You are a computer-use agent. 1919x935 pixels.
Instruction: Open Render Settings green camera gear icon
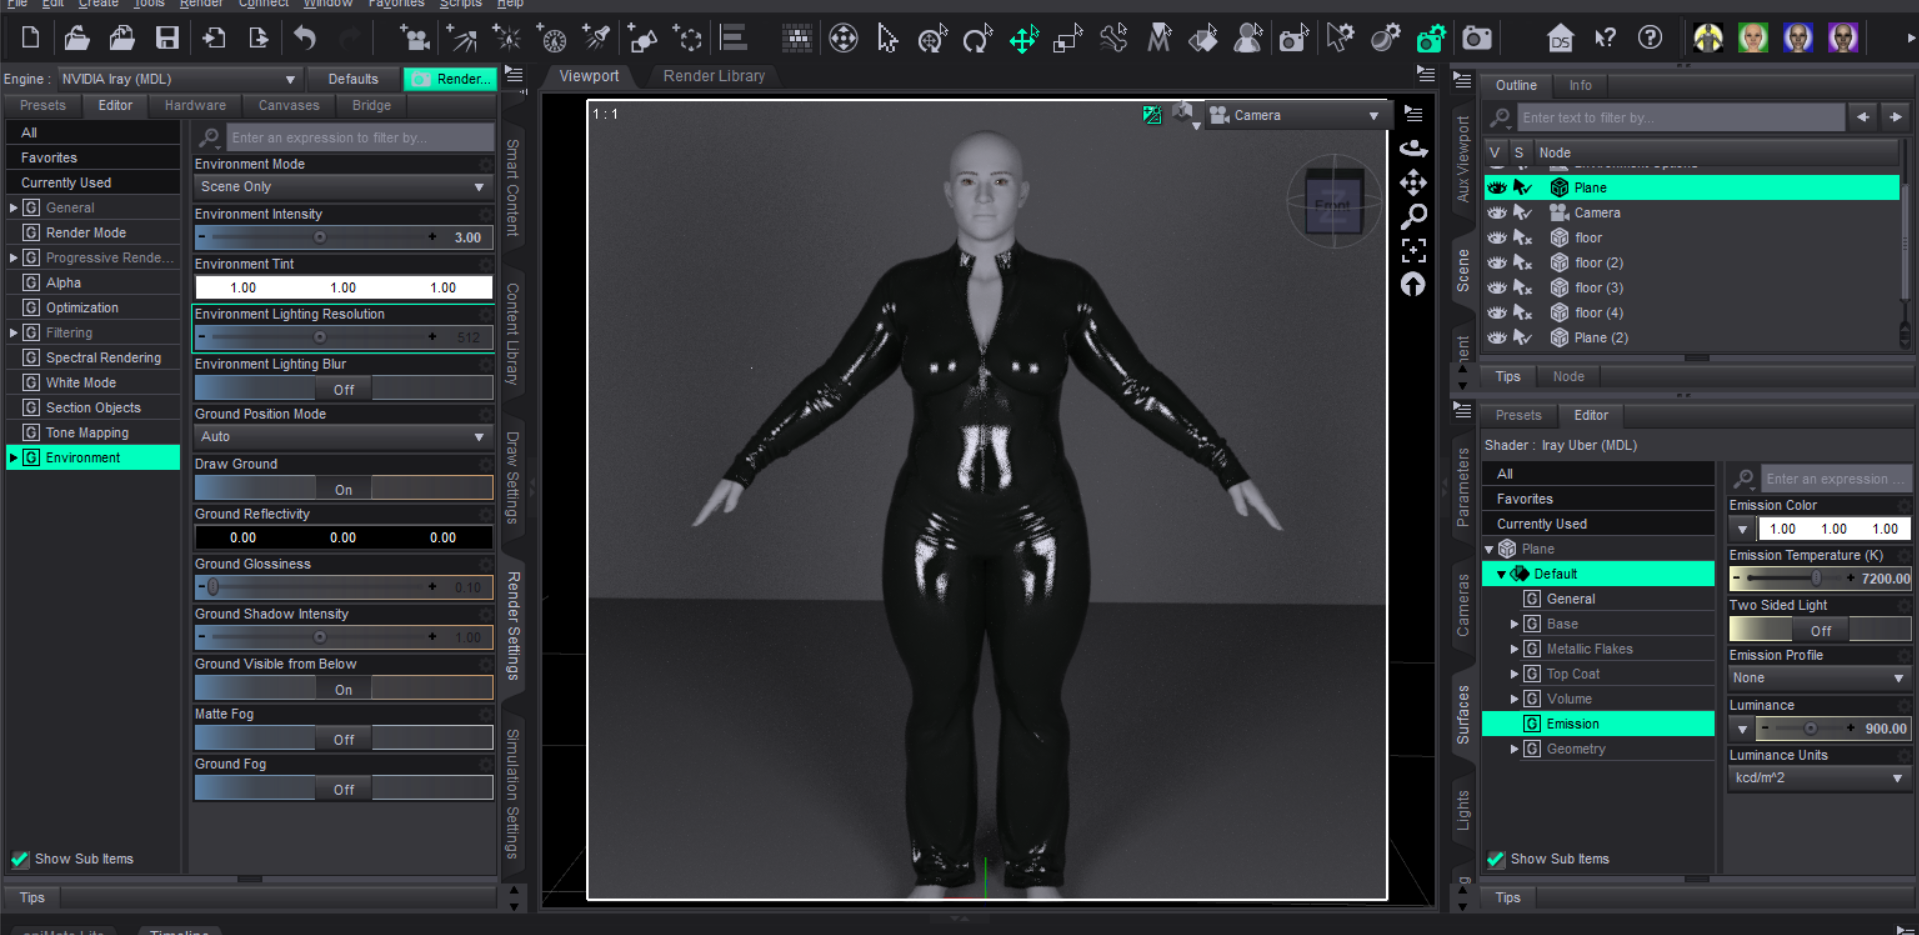point(1431,39)
